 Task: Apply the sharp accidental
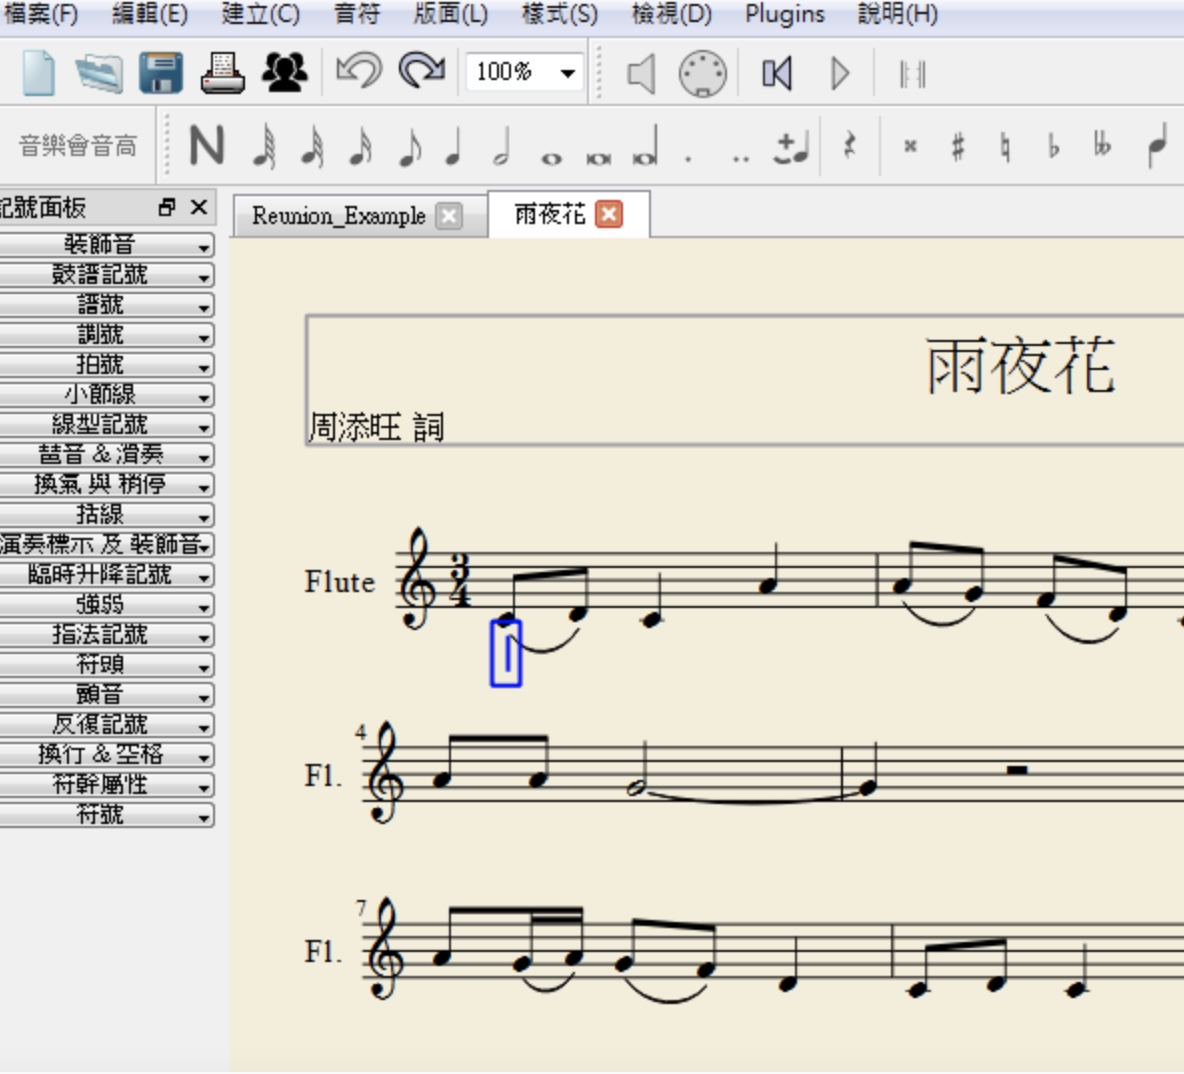pyautogui.click(x=957, y=146)
